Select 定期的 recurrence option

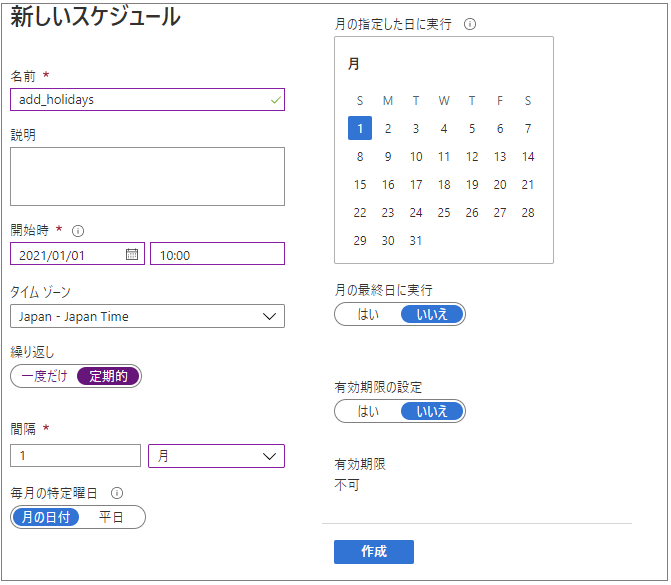108,376
